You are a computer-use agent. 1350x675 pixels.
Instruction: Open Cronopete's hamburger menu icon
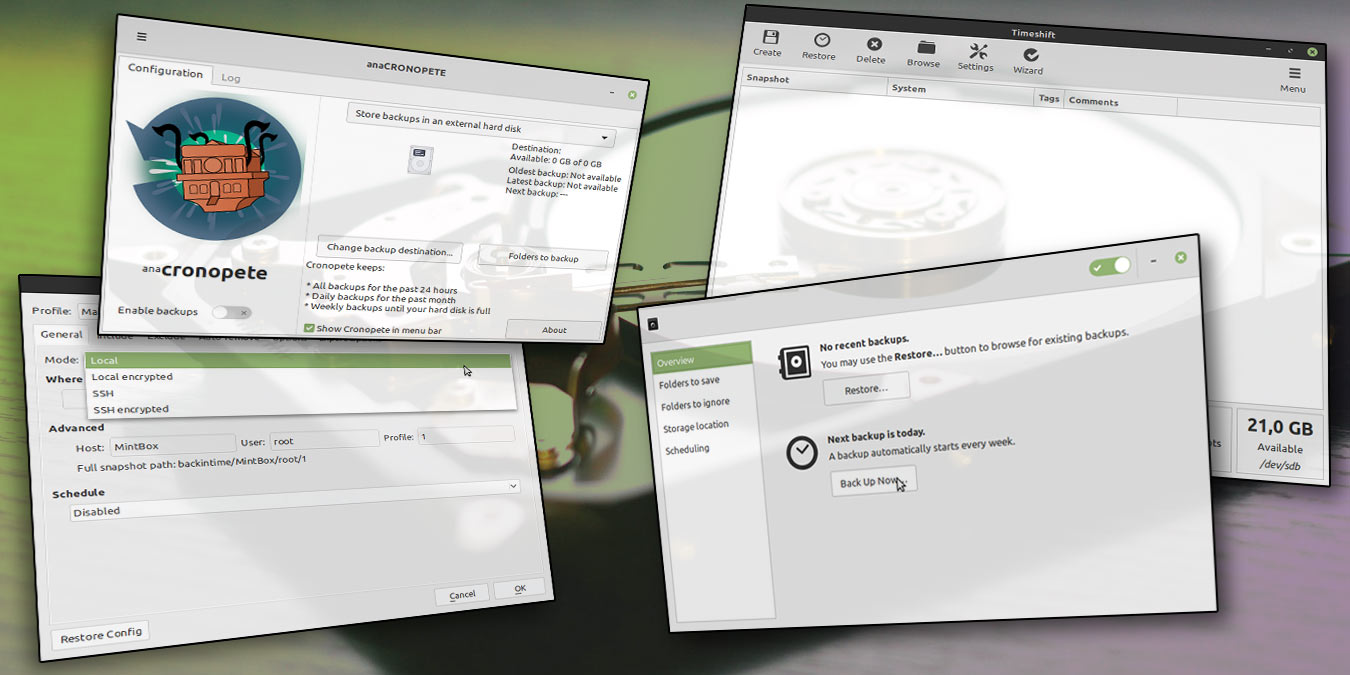(x=141, y=36)
